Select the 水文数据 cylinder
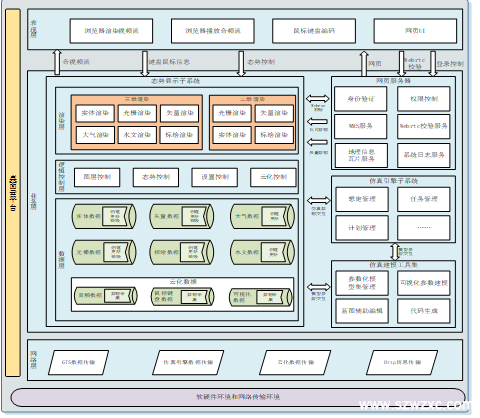The width and height of the screenshot is (480, 418). click(x=263, y=252)
